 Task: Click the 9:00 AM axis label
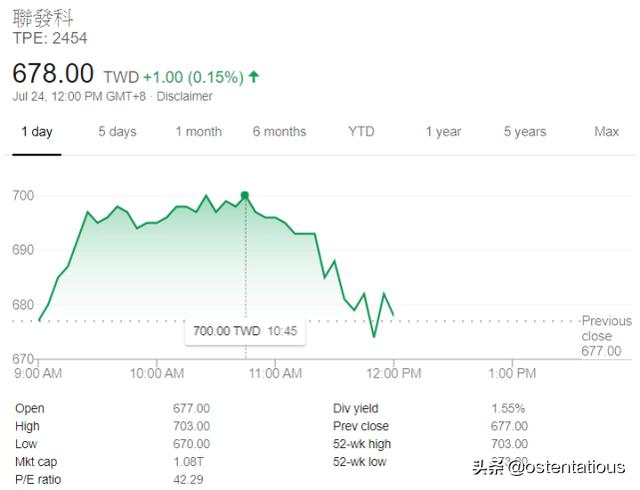[38, 373]
